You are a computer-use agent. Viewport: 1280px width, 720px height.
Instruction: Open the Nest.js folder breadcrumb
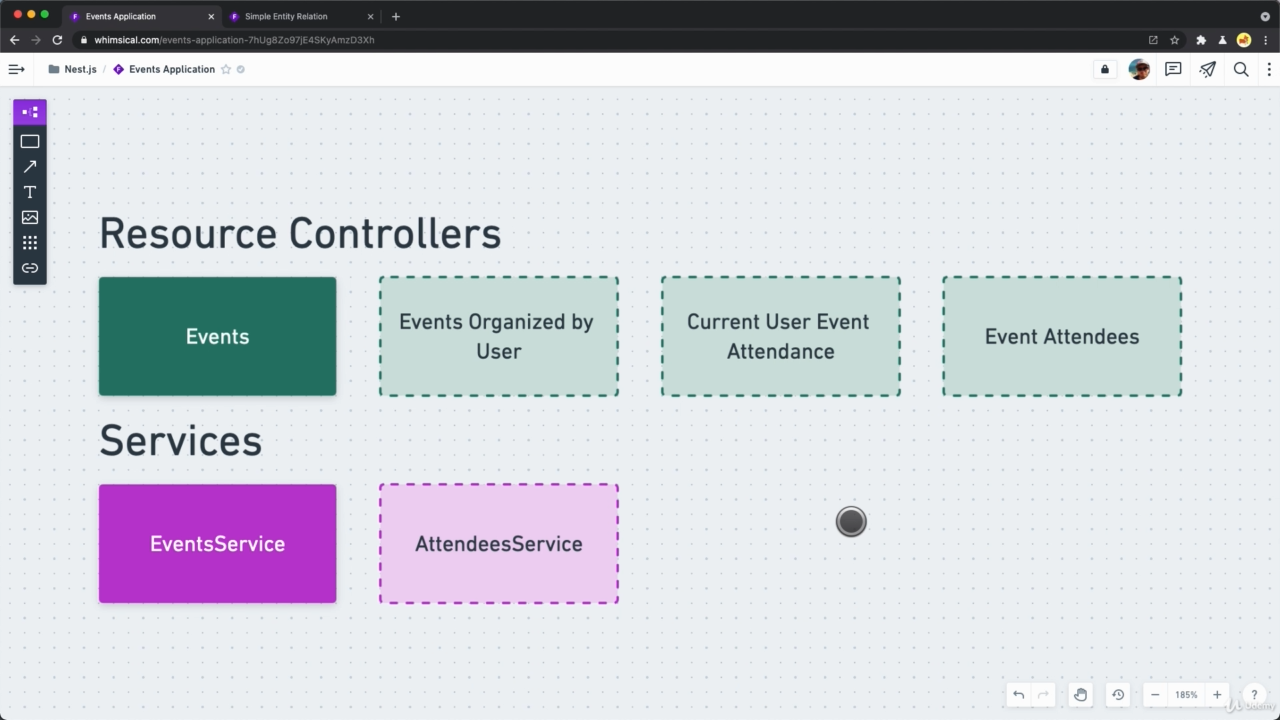click(80, 69)
